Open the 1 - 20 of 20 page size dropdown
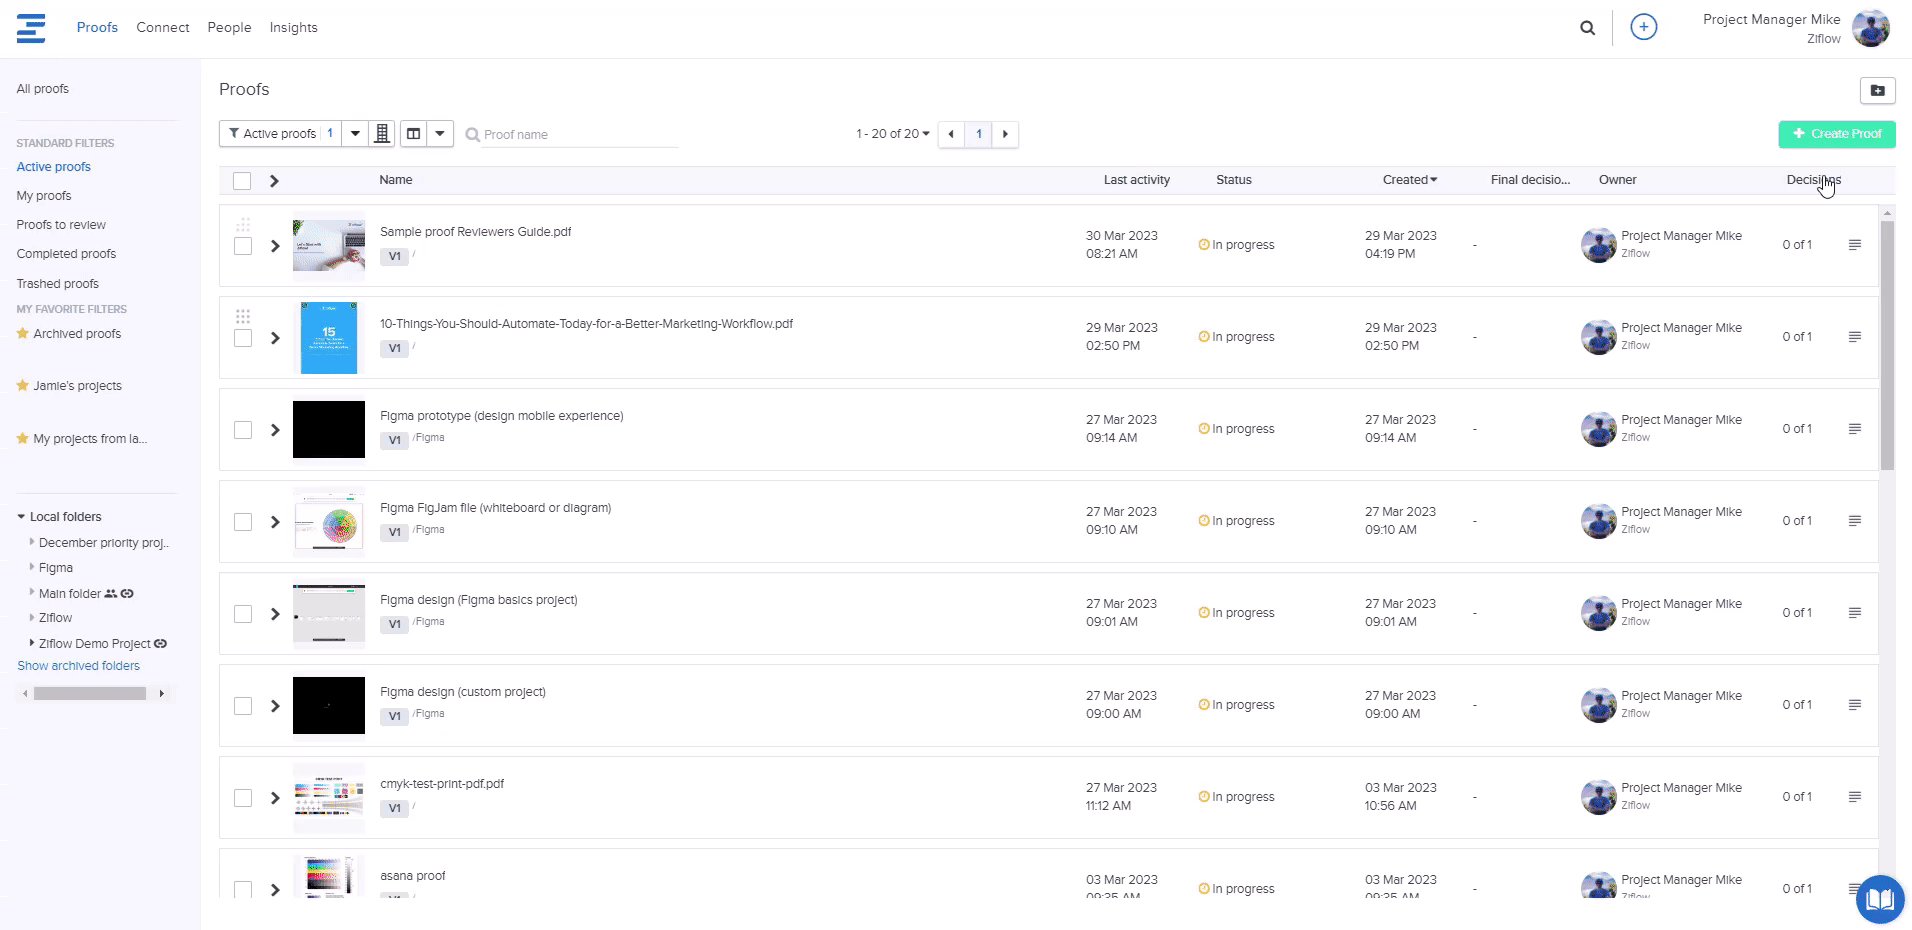The height and width of the screenshot is (930, 1912). click(892, 134)
